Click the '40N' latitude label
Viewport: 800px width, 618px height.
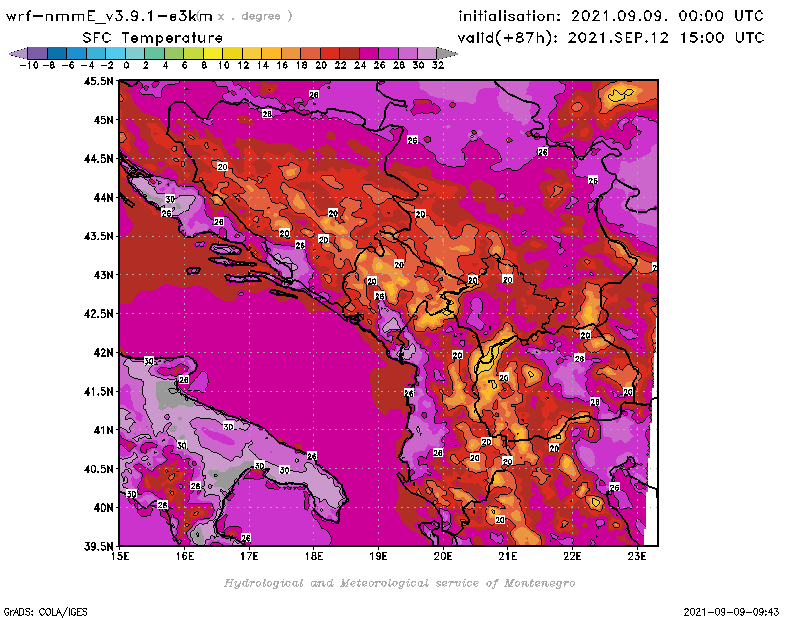pyautogui.click(x=103, y=507)
